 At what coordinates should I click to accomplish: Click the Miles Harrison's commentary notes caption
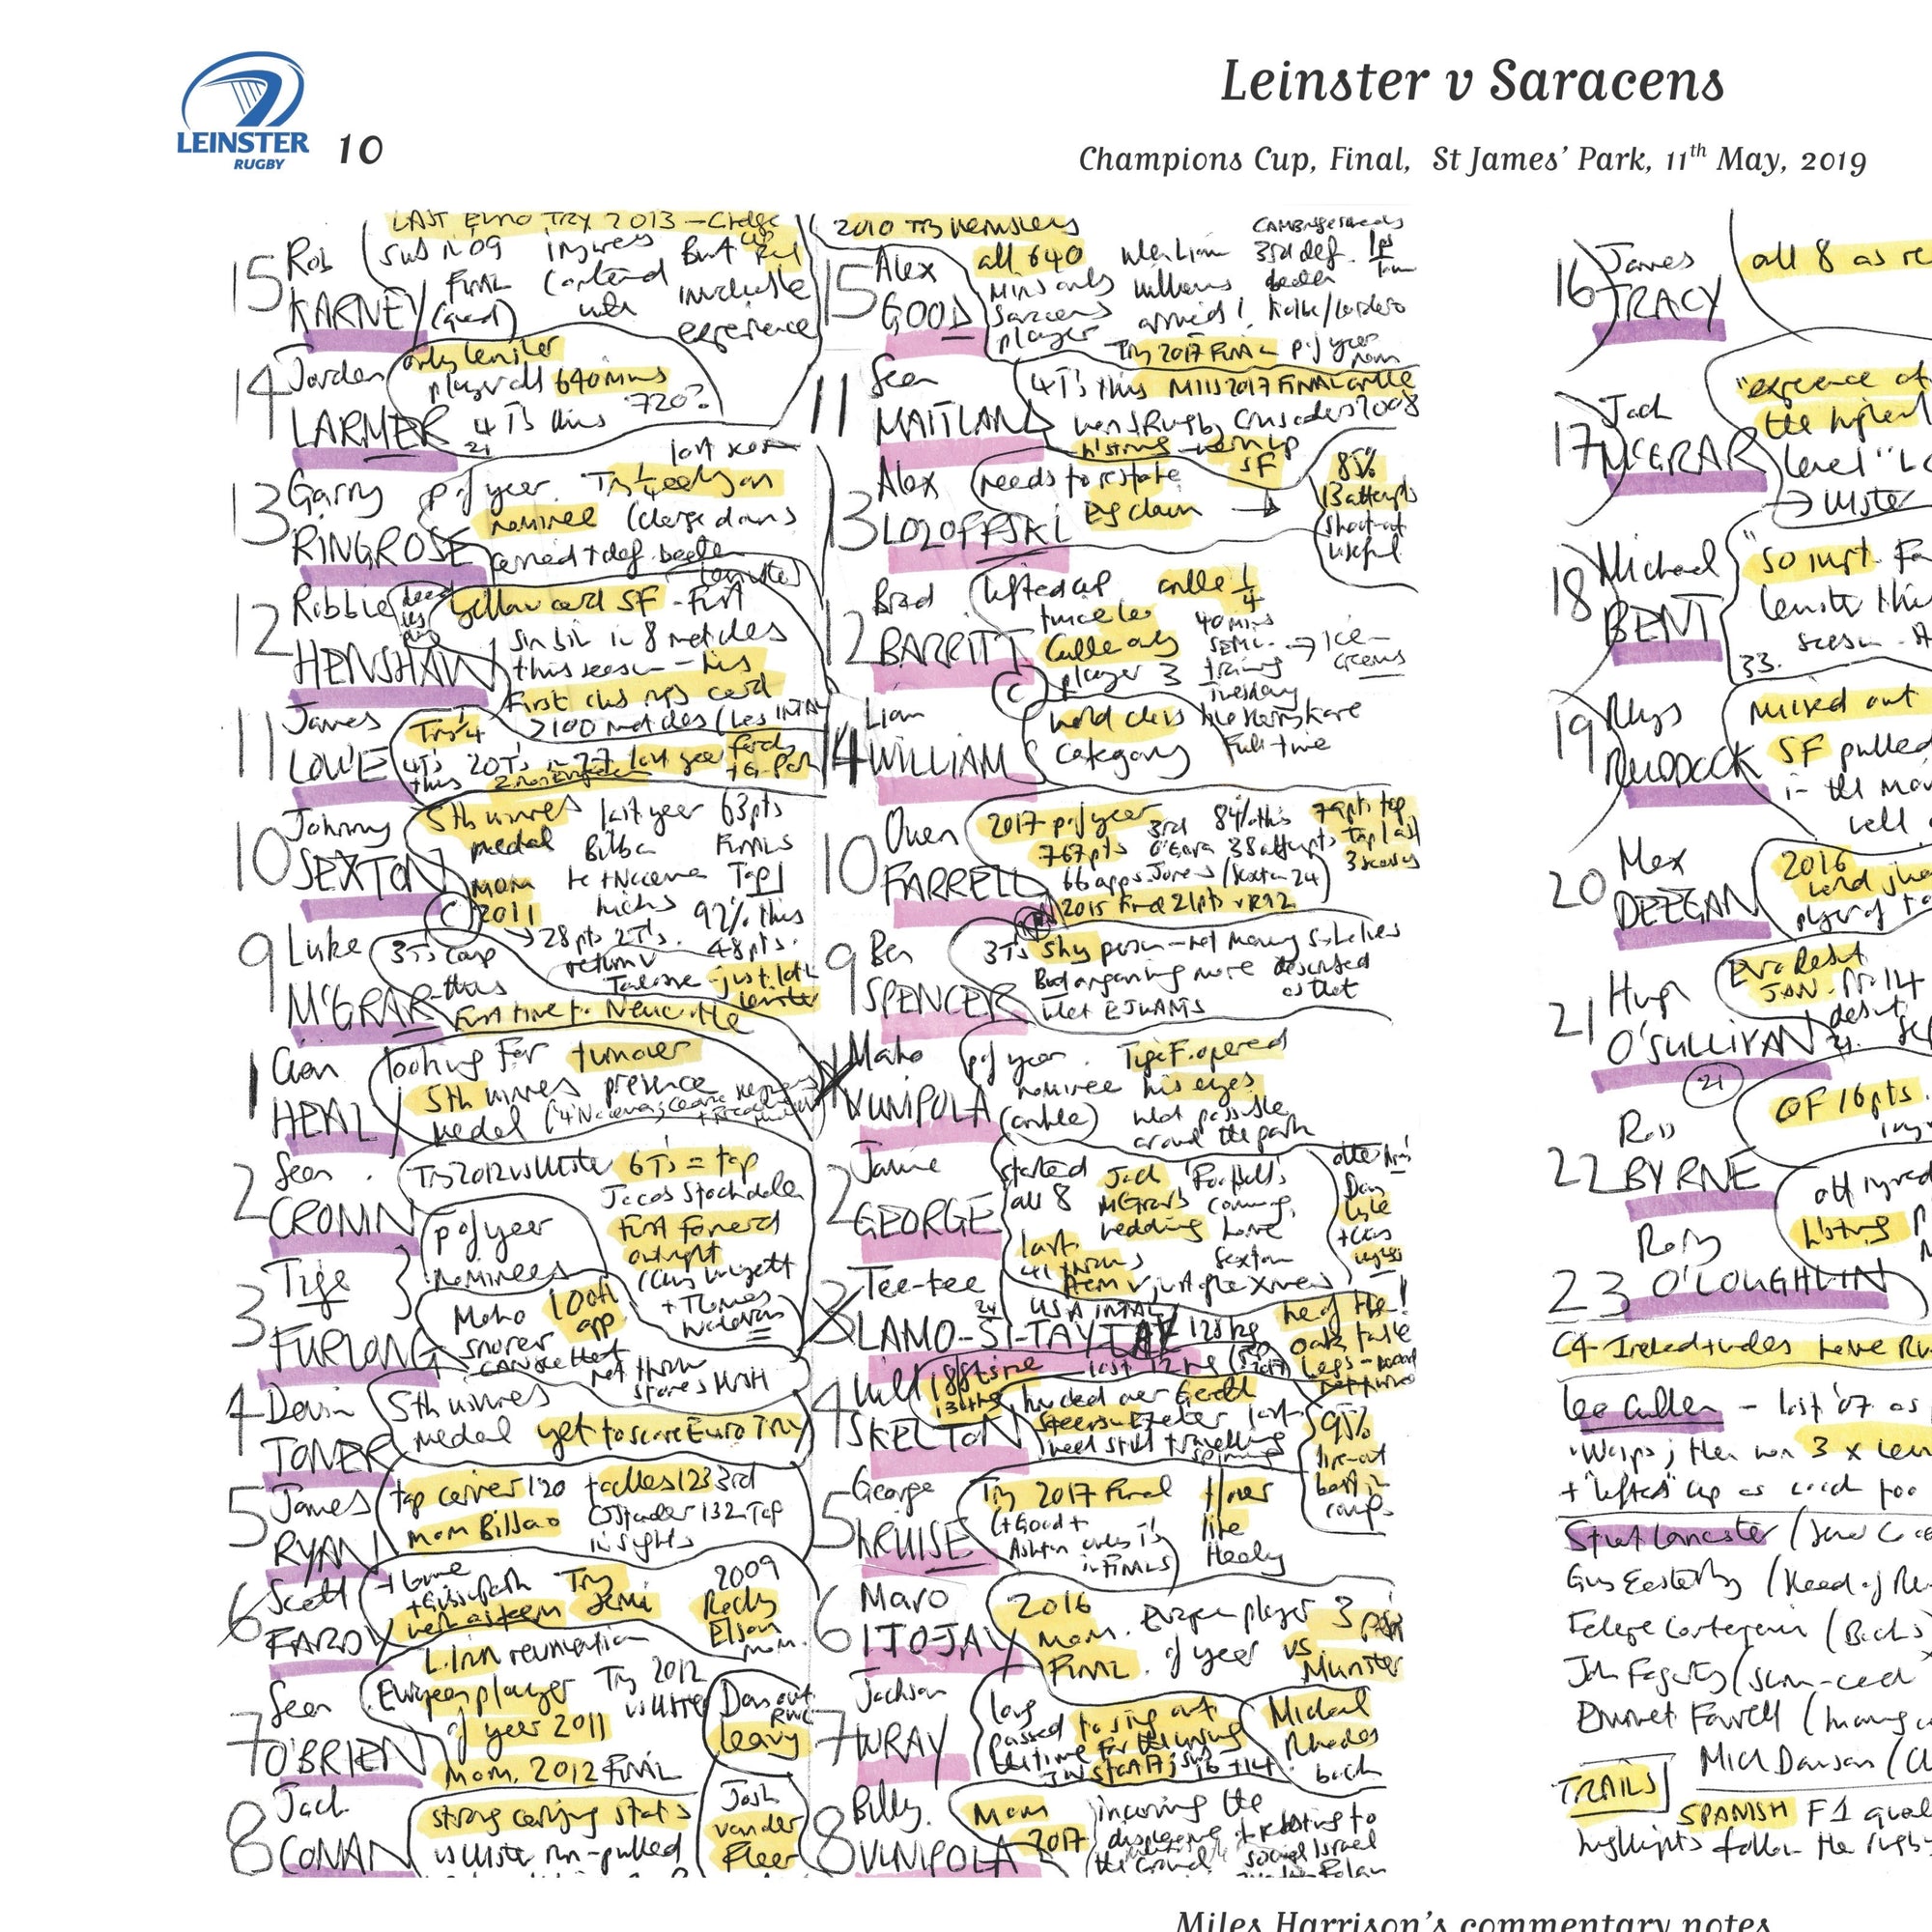pos(1472,1920)
